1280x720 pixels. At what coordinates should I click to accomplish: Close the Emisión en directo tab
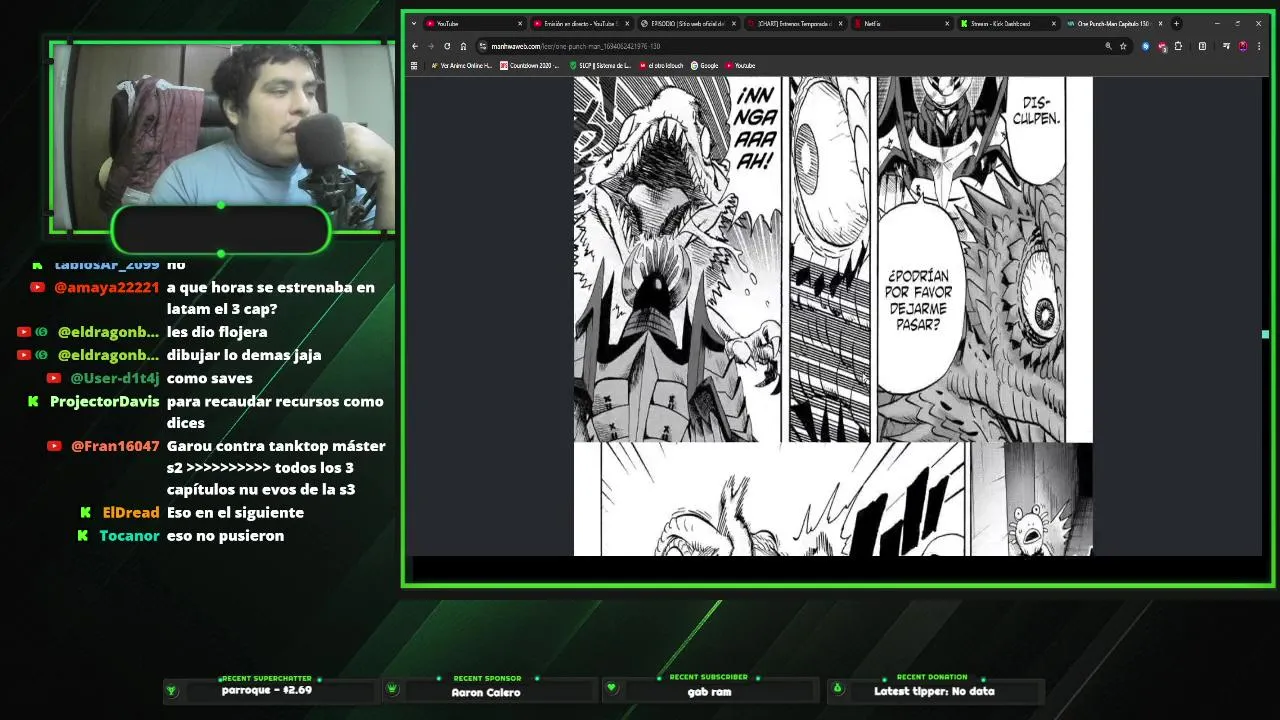tap(627, 23)
